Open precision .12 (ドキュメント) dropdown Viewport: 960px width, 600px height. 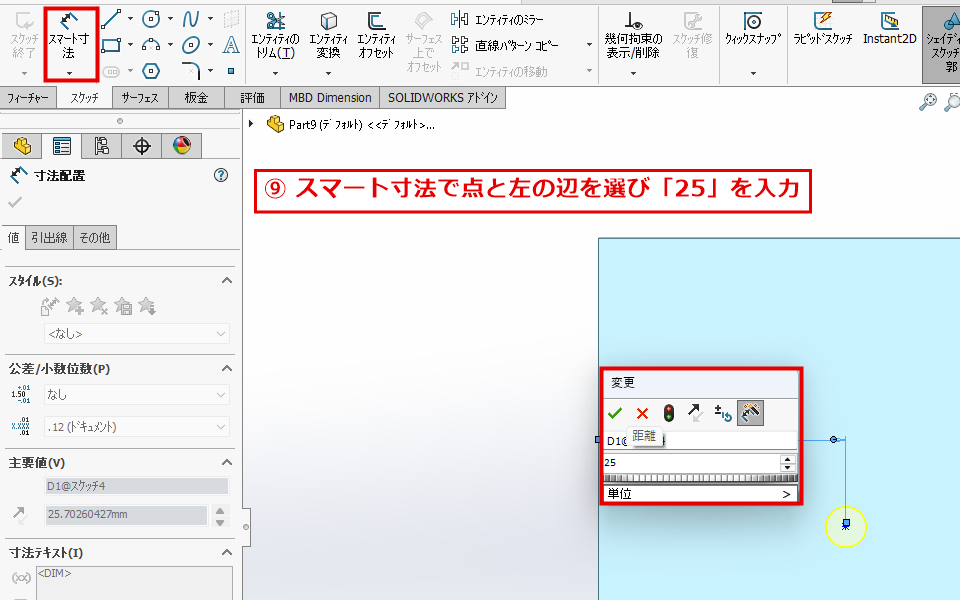[x=137, y=427]
